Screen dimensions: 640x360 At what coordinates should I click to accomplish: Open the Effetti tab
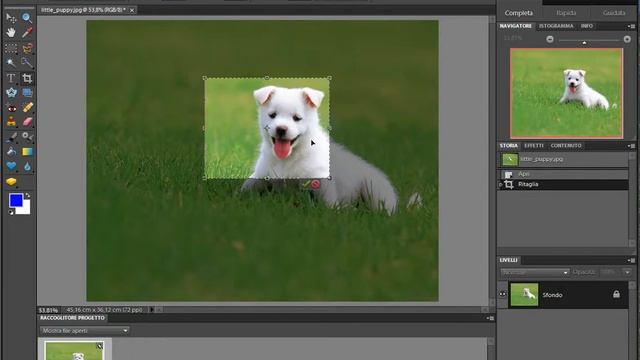[534, 146]
